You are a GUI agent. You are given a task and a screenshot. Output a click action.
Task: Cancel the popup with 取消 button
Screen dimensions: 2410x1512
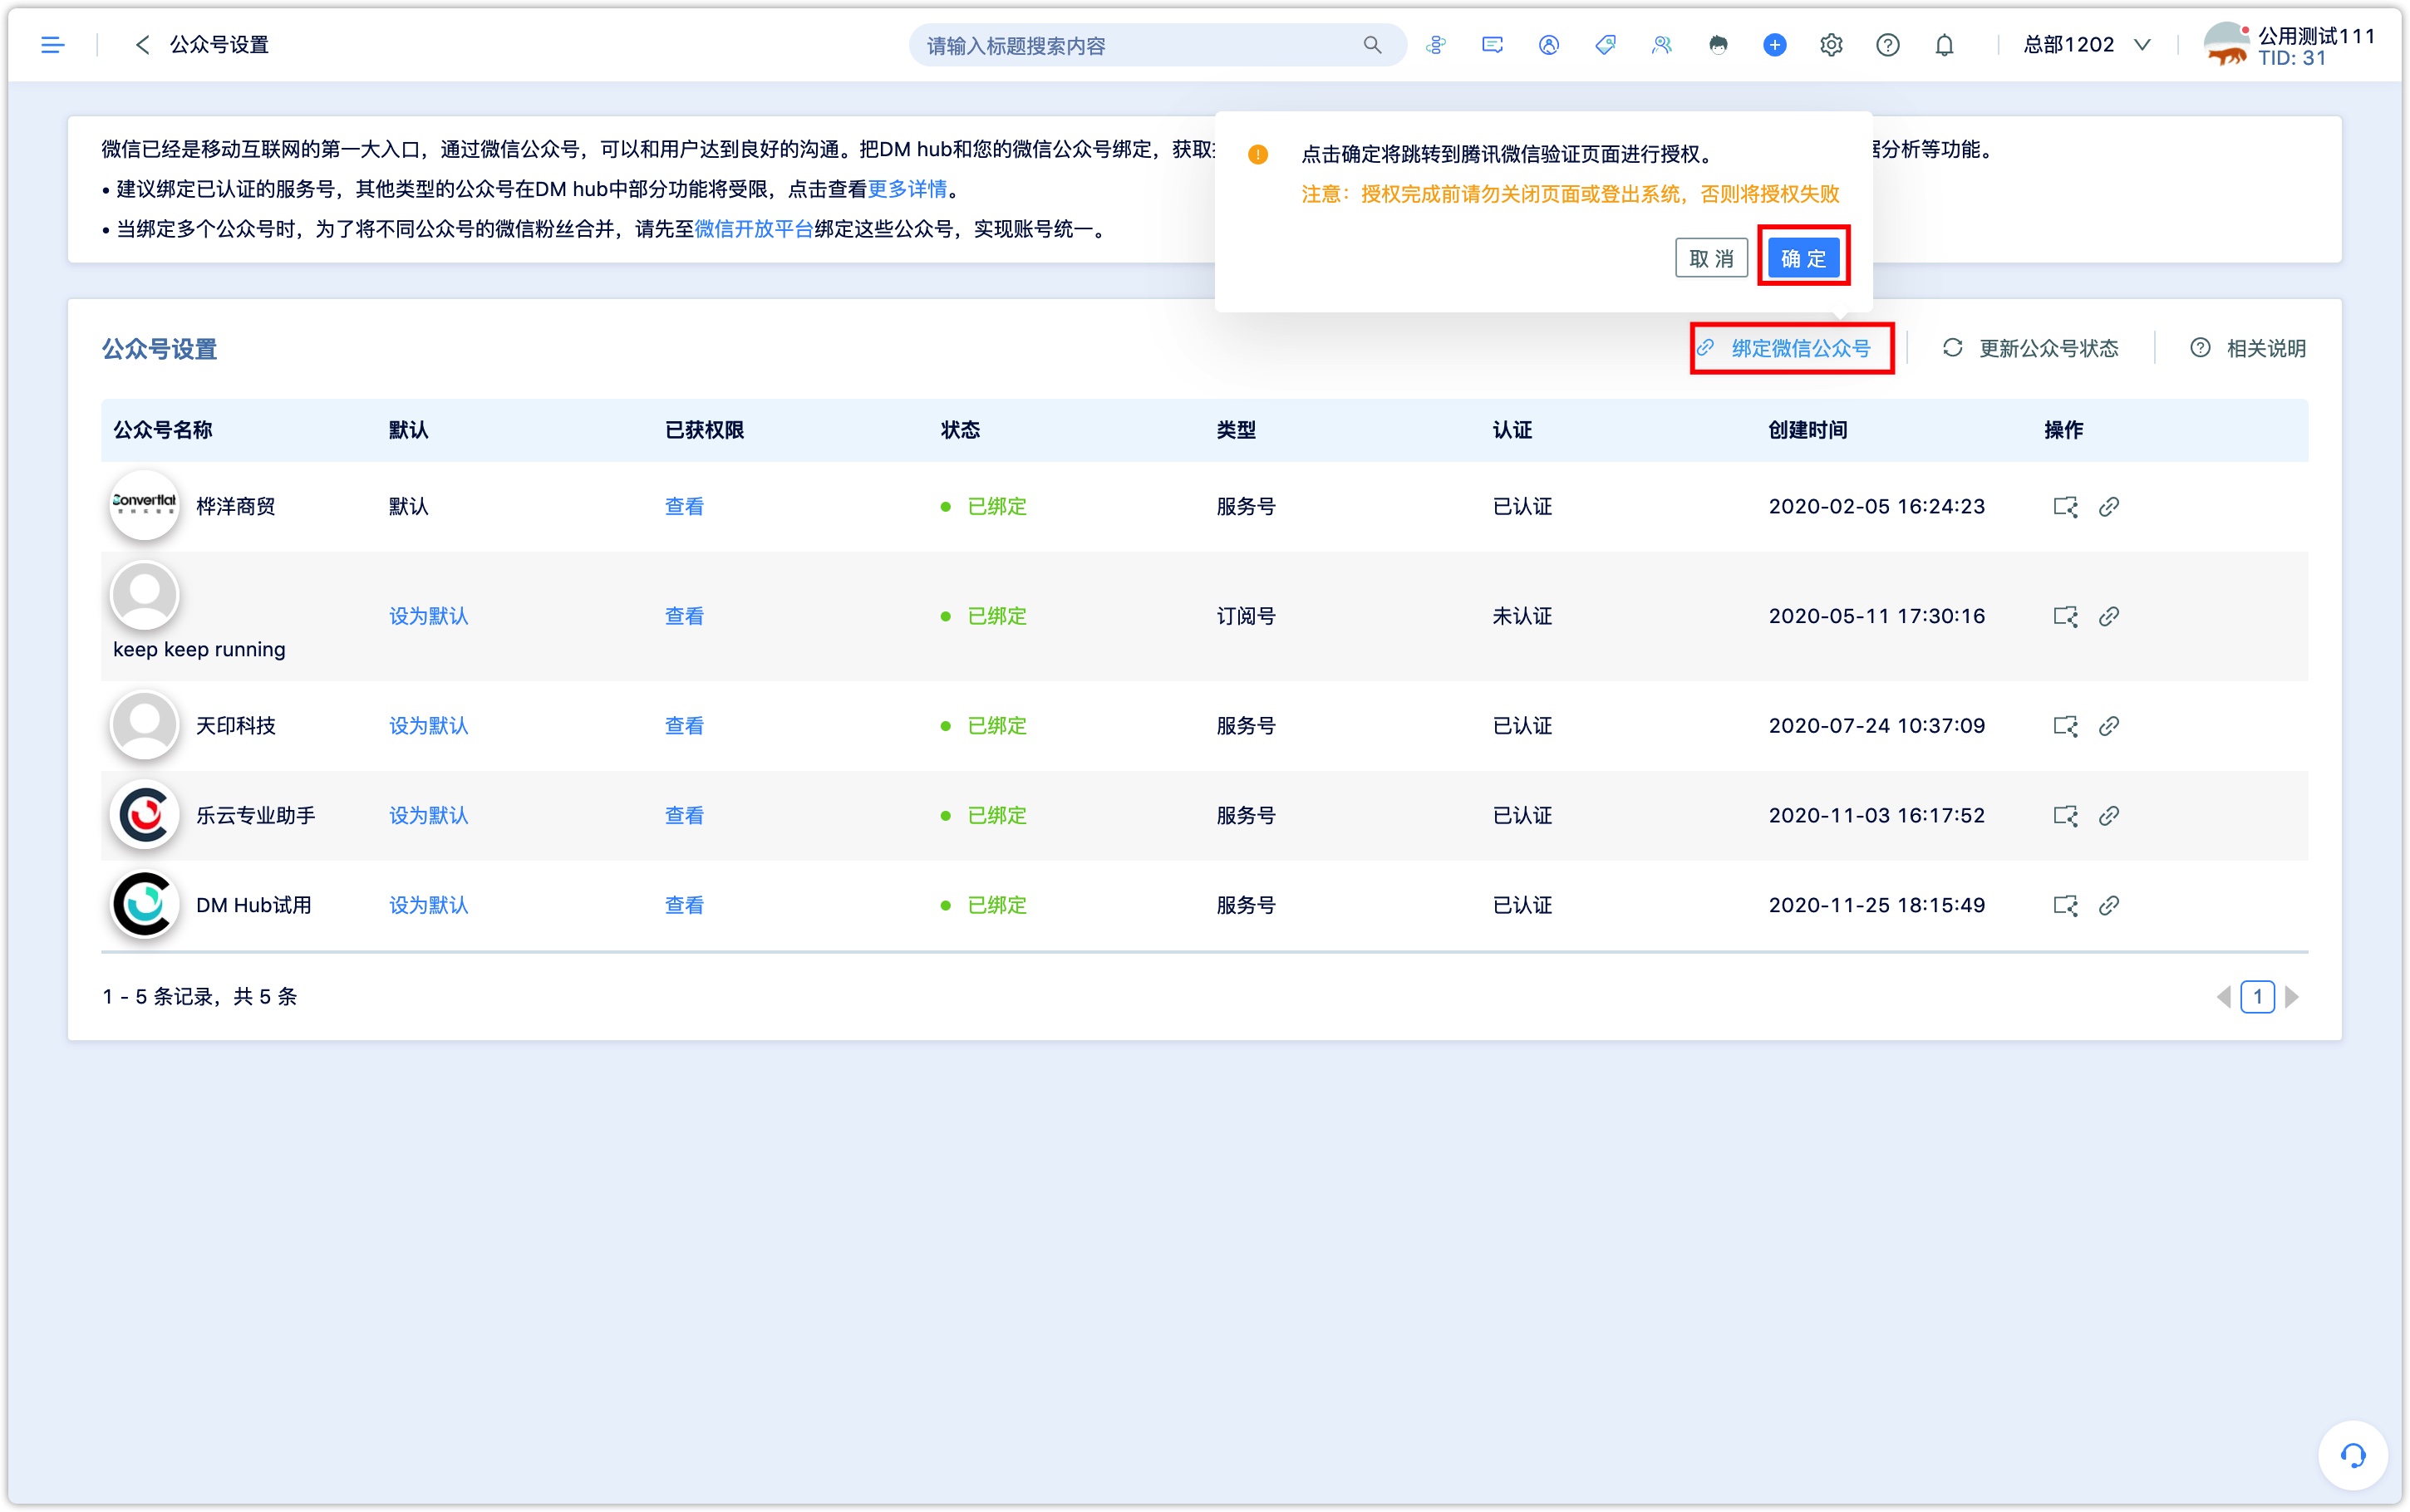1711,258
